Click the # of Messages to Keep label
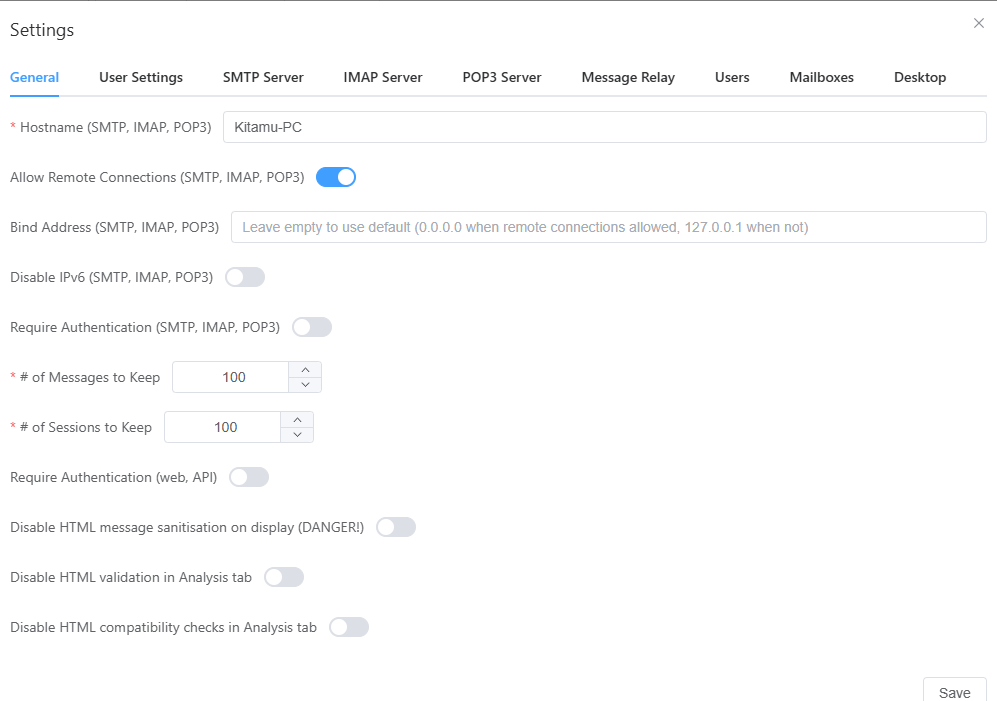The image size is (997, 701). 90,377
